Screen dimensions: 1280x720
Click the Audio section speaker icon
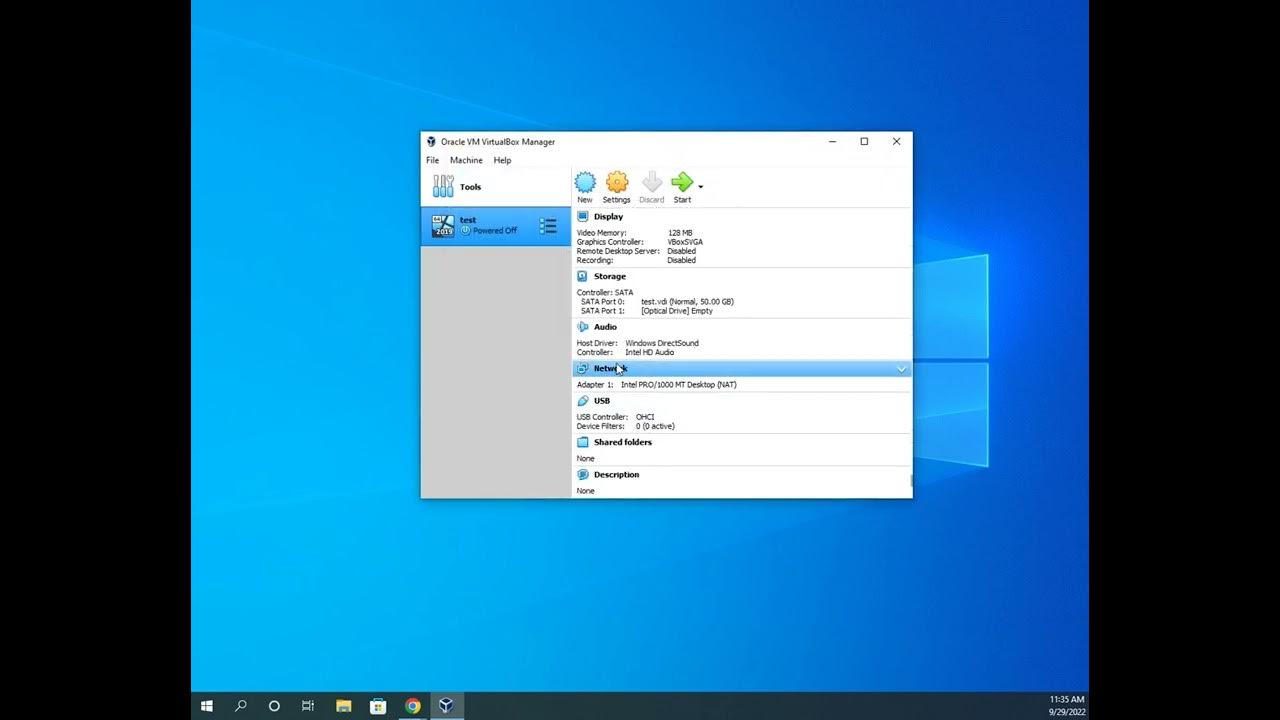coord(583,327)
